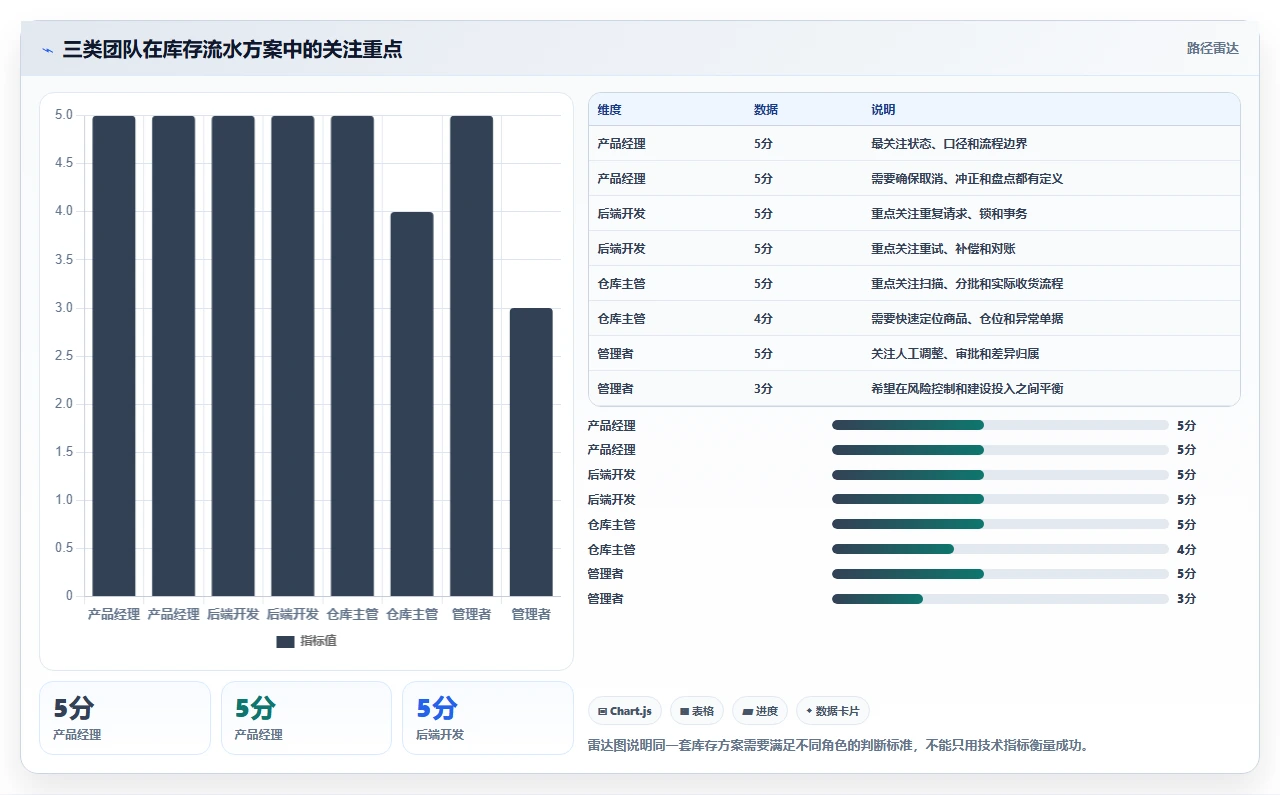The height and width of the screenshot is (795, 1280).
Task: Click the 仓库主管 progress bar showing 4分
Action: [x=1000, y=549]
